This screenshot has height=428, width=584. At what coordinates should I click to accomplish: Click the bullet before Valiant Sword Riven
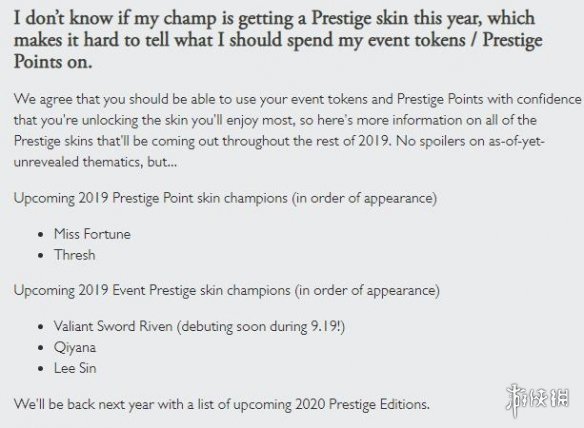(x=41, y=327)
